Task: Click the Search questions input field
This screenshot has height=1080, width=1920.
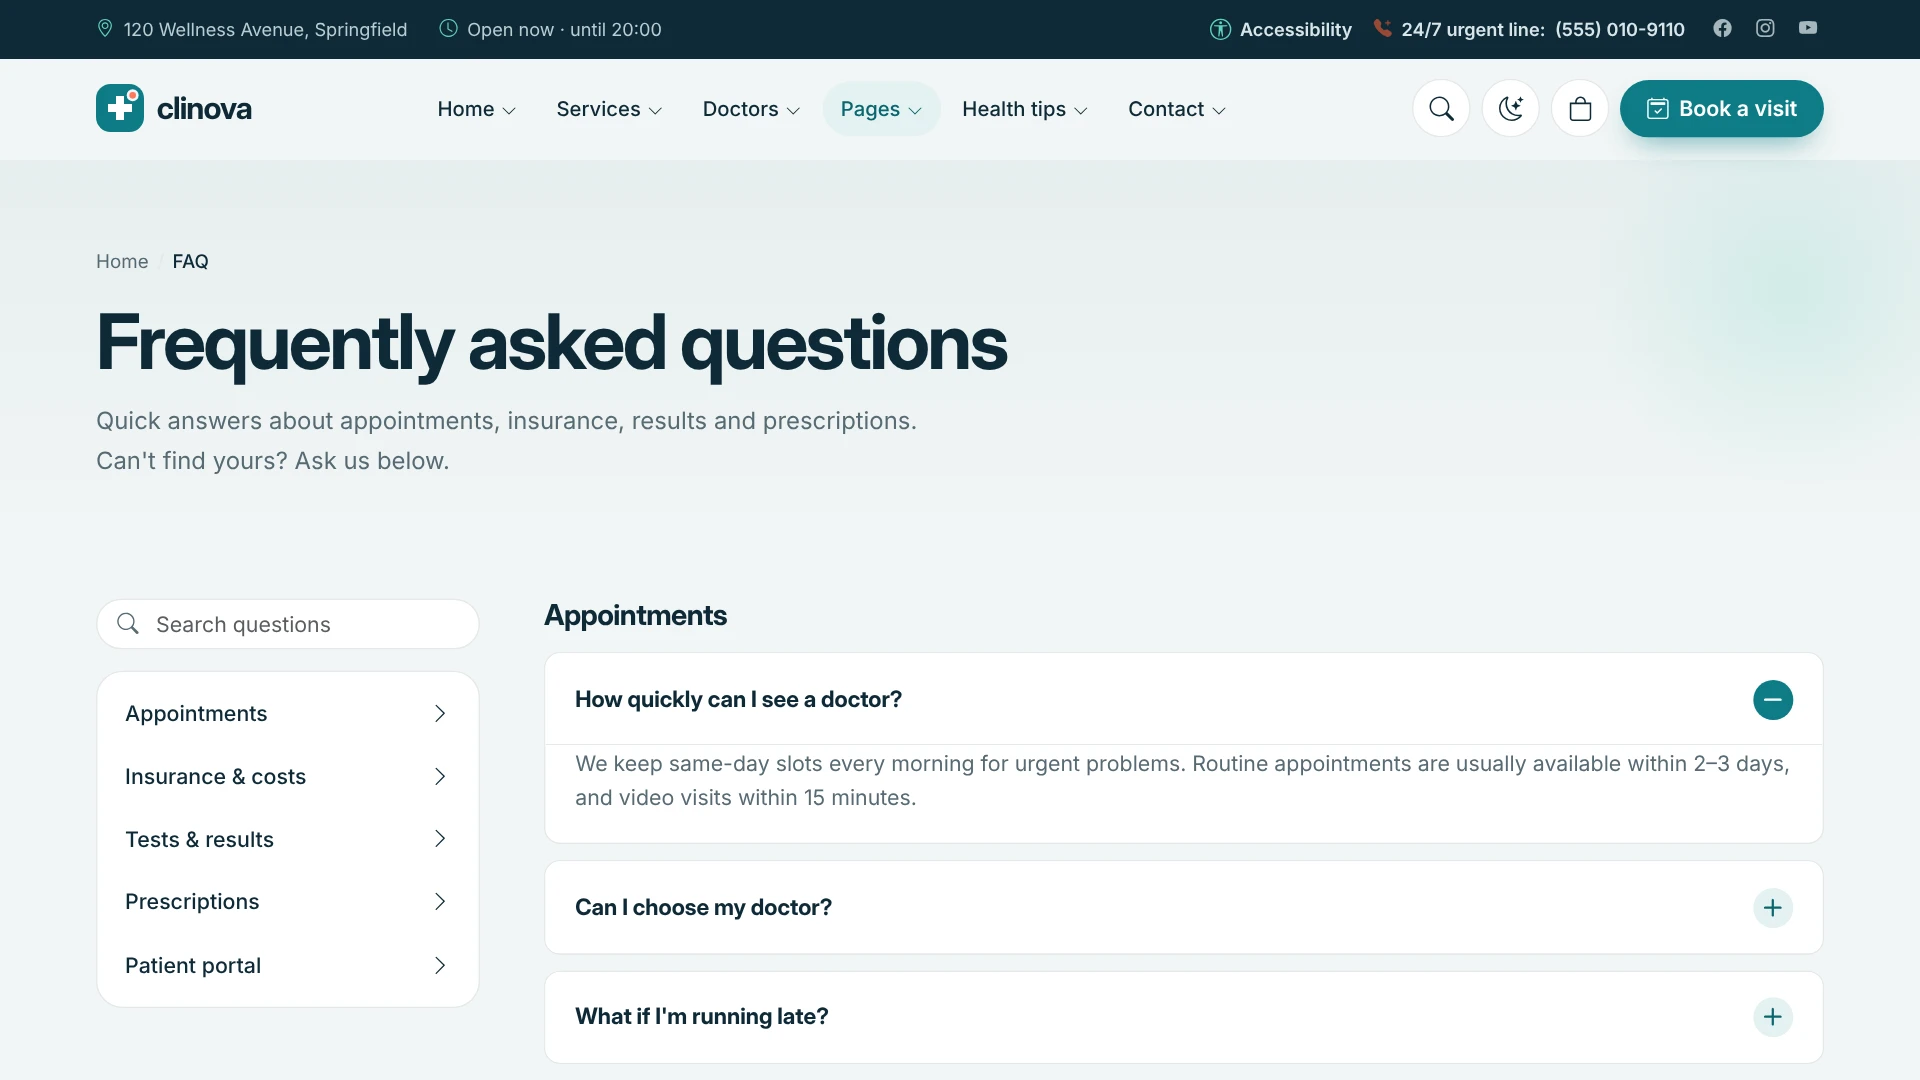Action: point(288,624)
